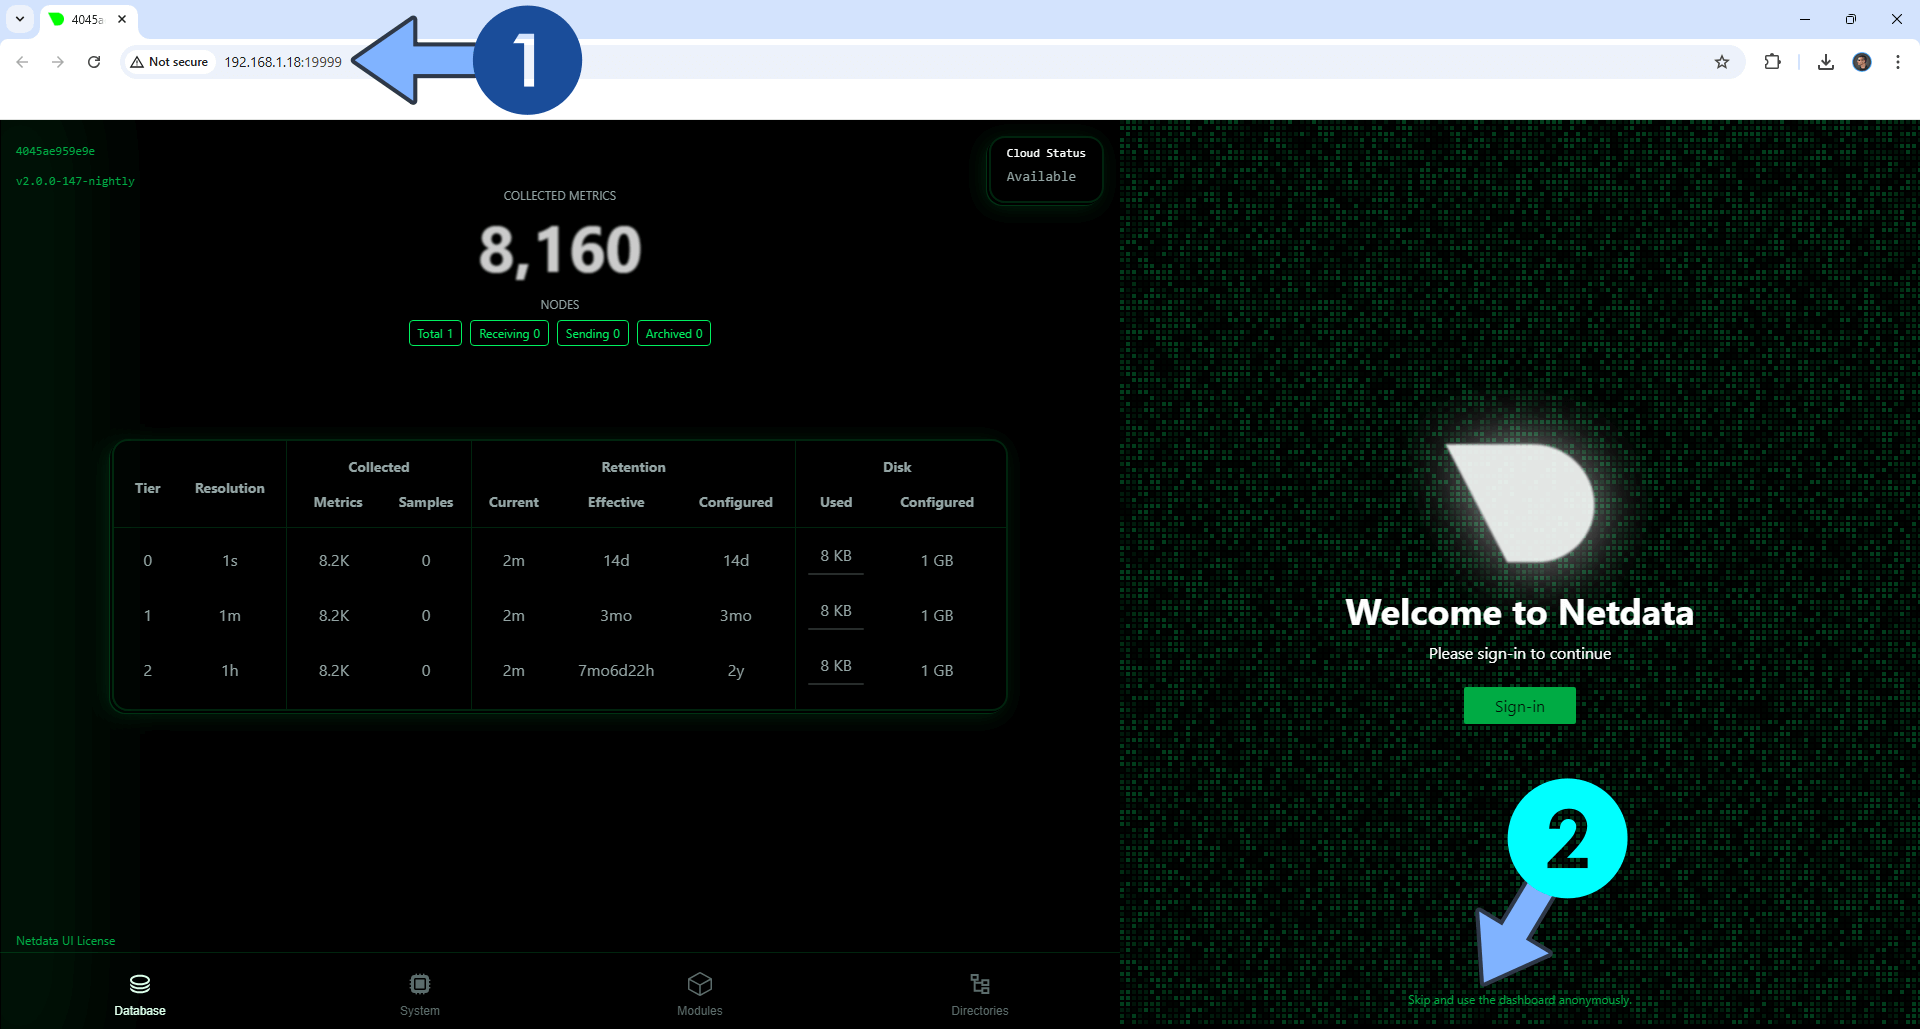Close the 4045a browser tab
The image size is (1920, 1029).
pos(122,19)
